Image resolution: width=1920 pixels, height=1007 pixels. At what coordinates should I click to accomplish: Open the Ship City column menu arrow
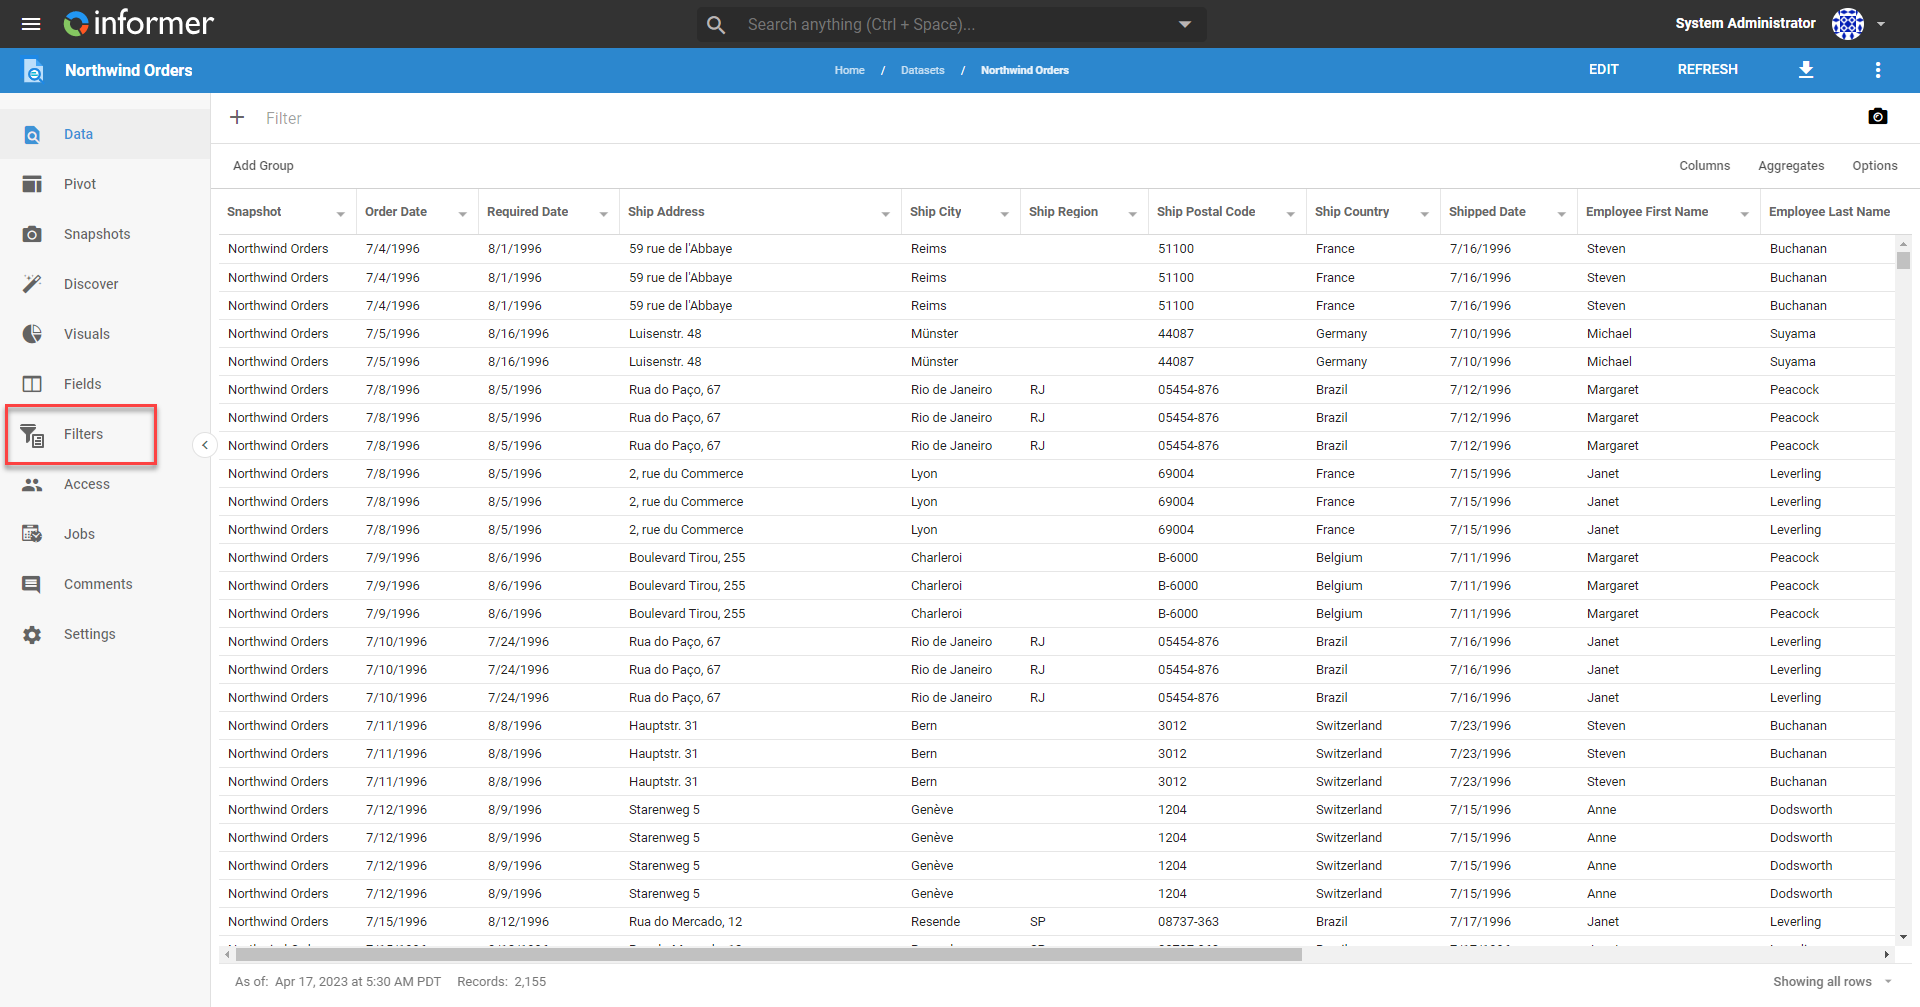coord(1004,214)
